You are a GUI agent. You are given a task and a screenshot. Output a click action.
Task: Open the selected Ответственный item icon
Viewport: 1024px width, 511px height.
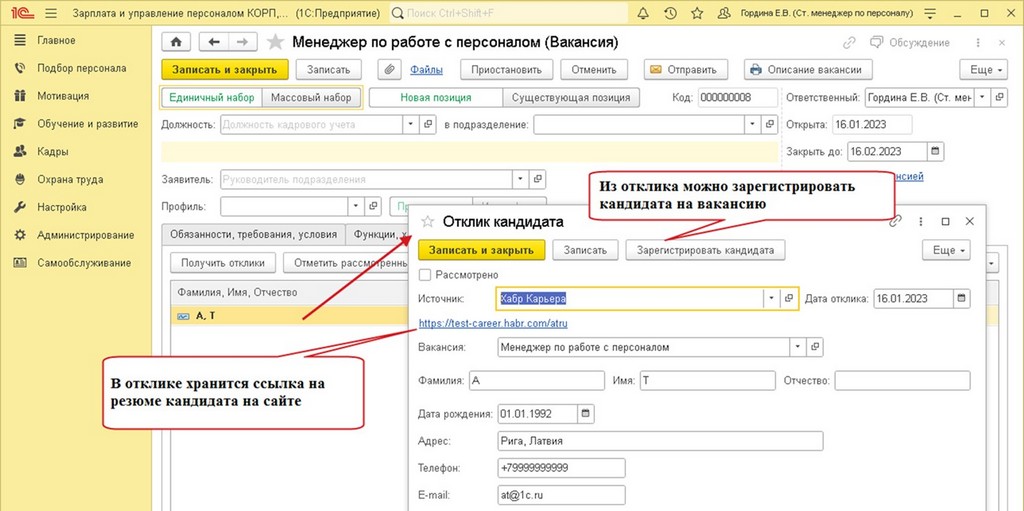pyautogui.click(x=999, y=97)
